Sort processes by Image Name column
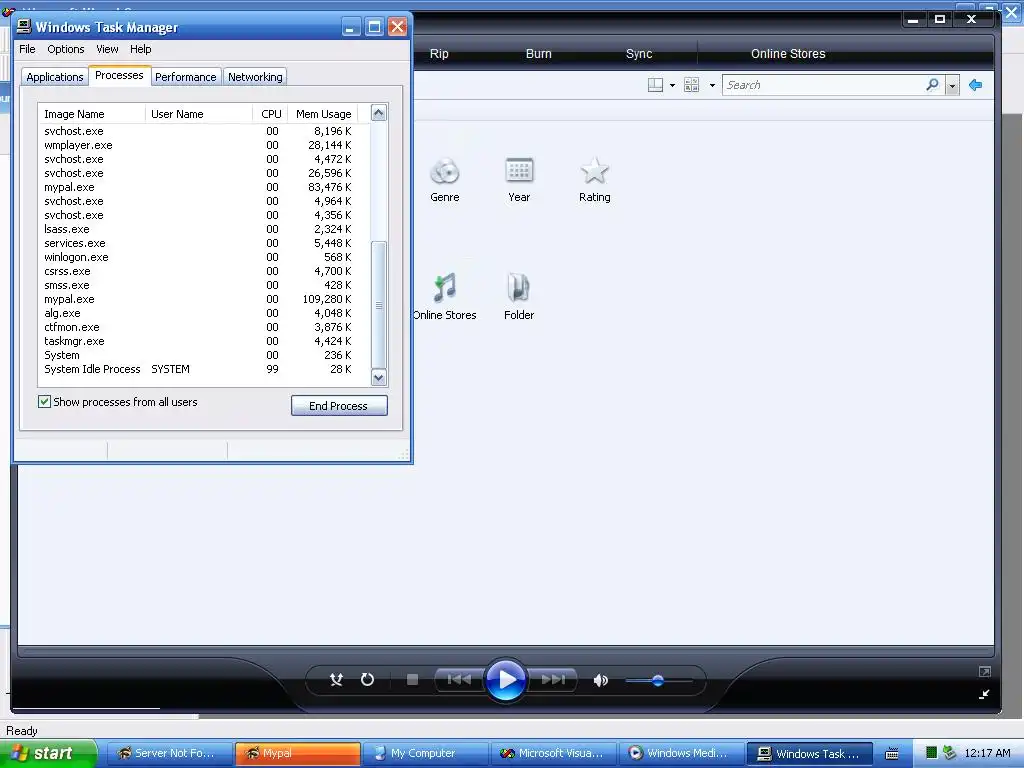1024x768 pixels. (91, 114)
